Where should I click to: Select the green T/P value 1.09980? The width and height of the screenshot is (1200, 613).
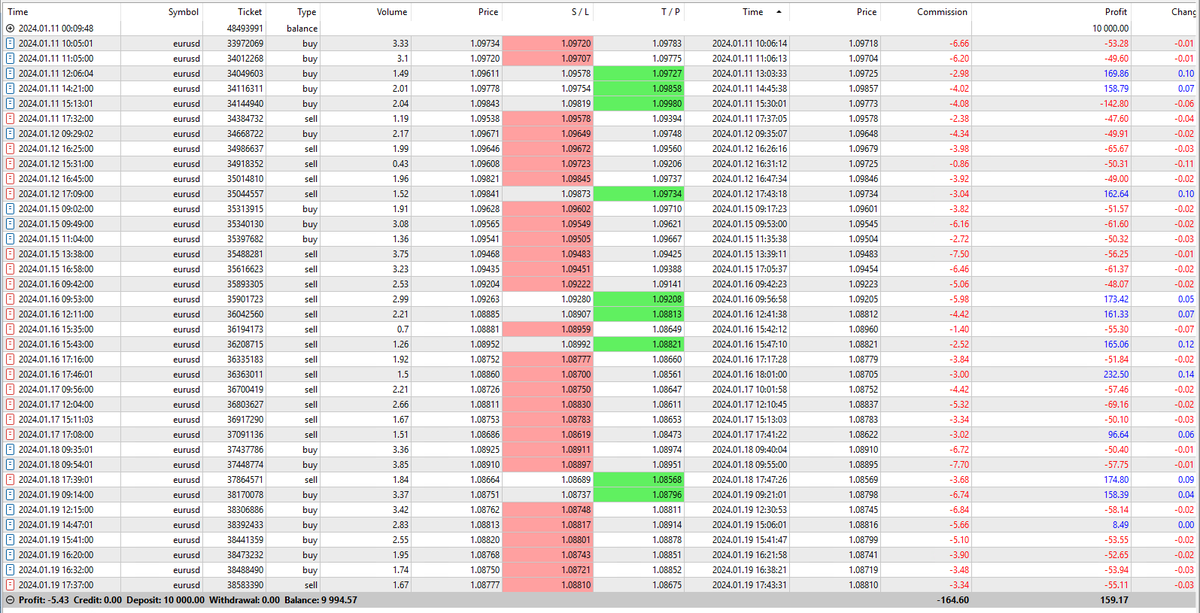point(638,102)
